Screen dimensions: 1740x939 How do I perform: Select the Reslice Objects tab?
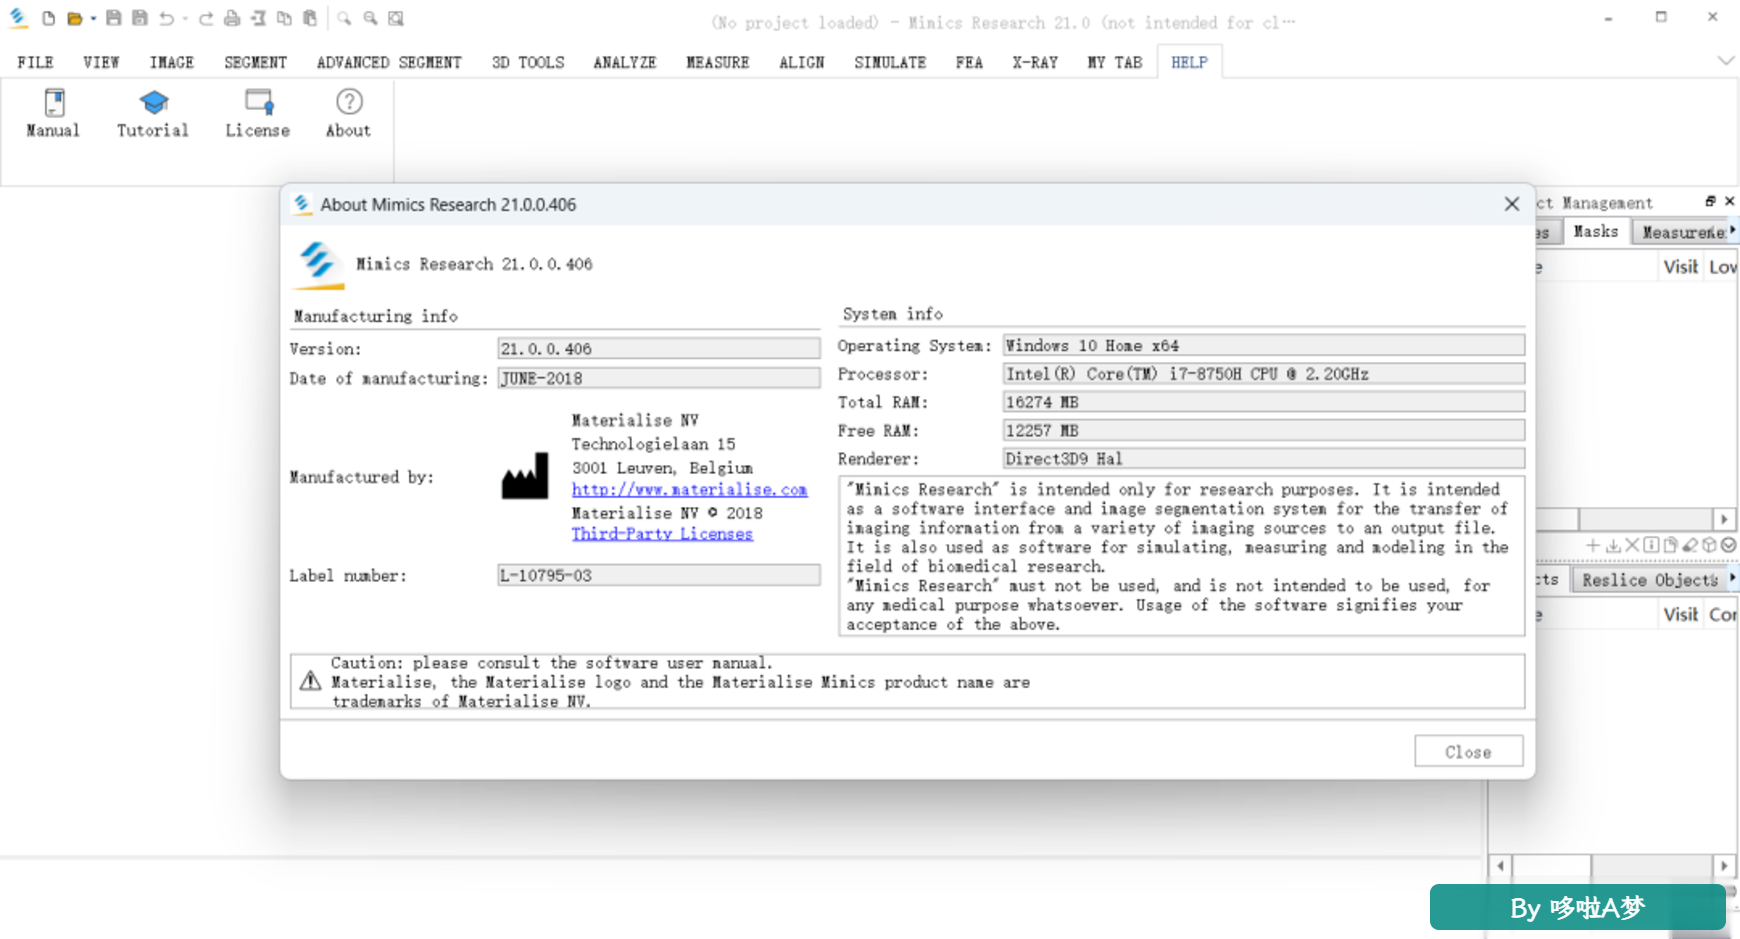[1649, 580]
